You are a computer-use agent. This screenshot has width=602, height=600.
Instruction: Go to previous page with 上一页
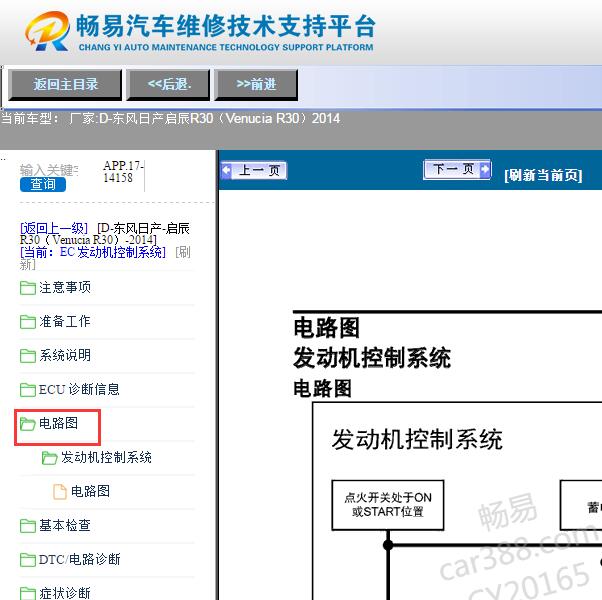click(254, 170)
